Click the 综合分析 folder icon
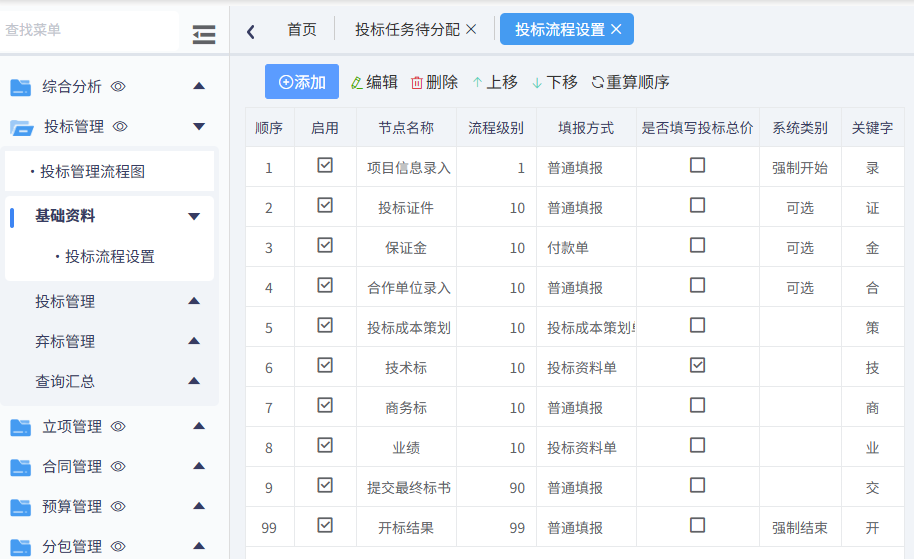 (x=21, y=87)
